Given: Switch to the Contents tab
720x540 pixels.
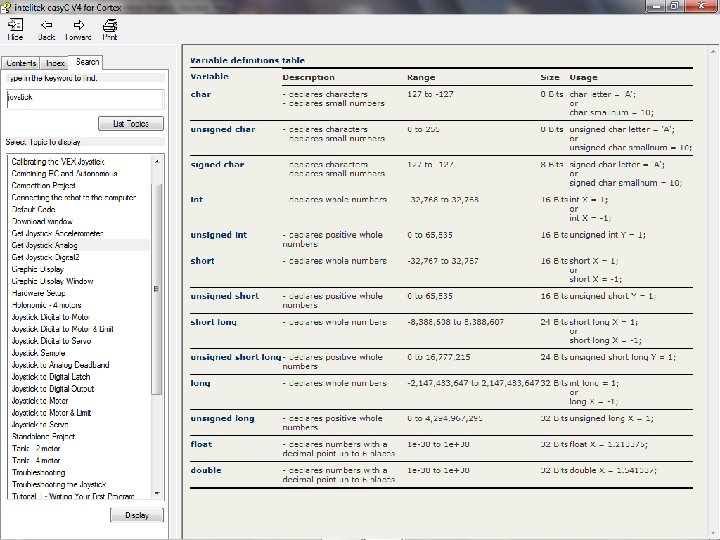Looking at the screenshot, I should tap(21, 63).
